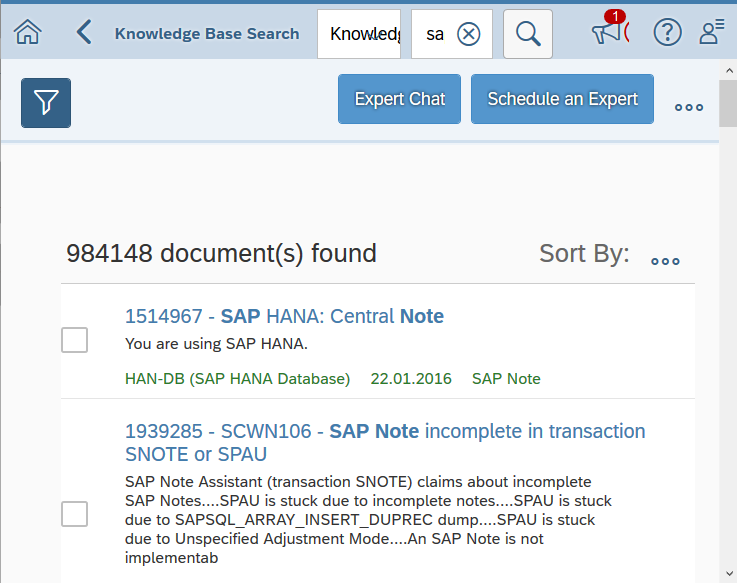
Task: Open the Knowledge search category dropdown
Action: pyautogui.click(x=358, y=34)
